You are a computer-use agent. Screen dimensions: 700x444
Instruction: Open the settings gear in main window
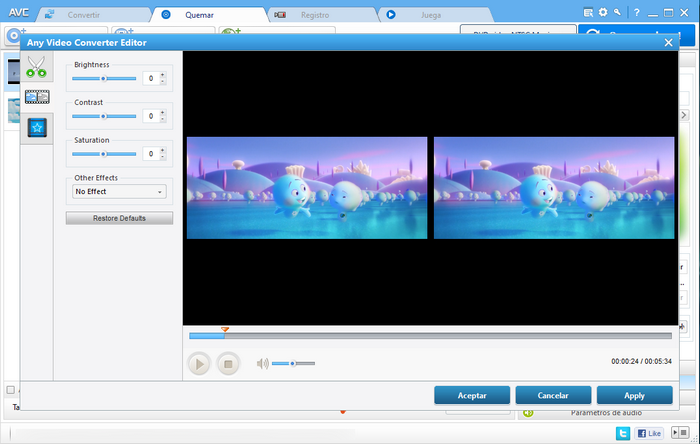pos(603,12)
